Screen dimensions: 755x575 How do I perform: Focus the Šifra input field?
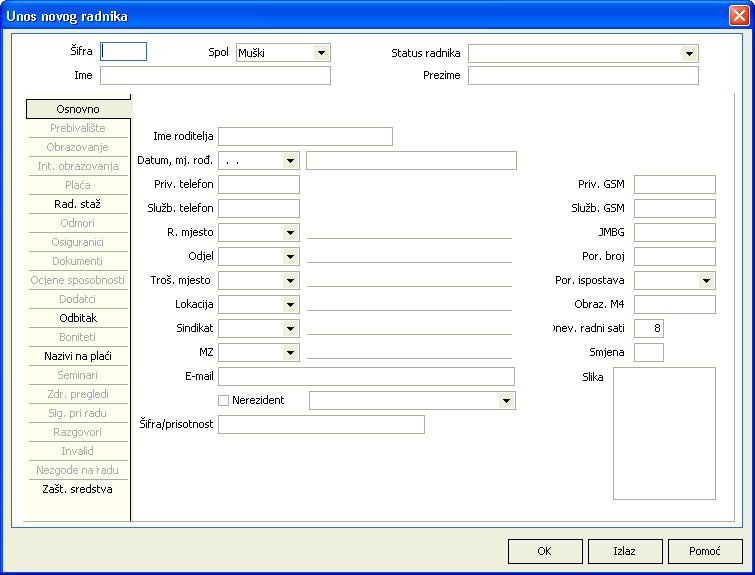tap(124, 52)
